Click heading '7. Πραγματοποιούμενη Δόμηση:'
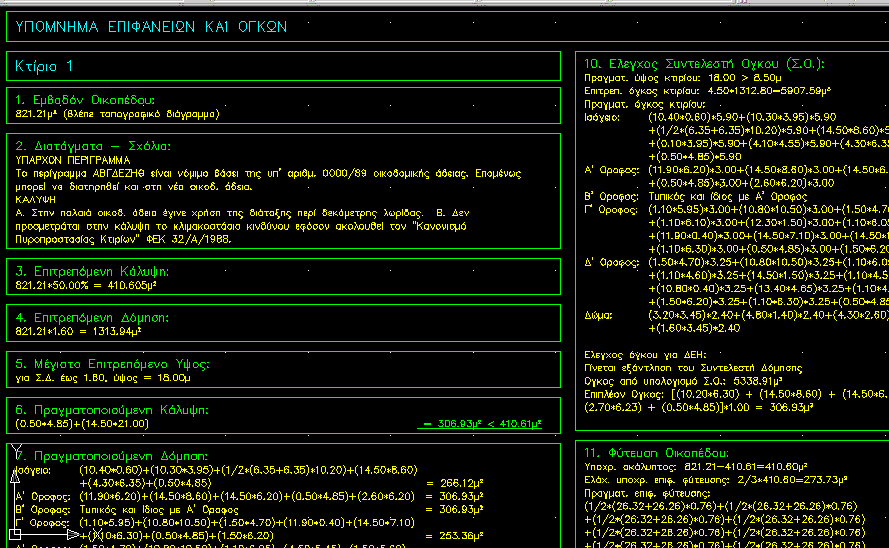889x548 pixels. (x=111, y=456)
